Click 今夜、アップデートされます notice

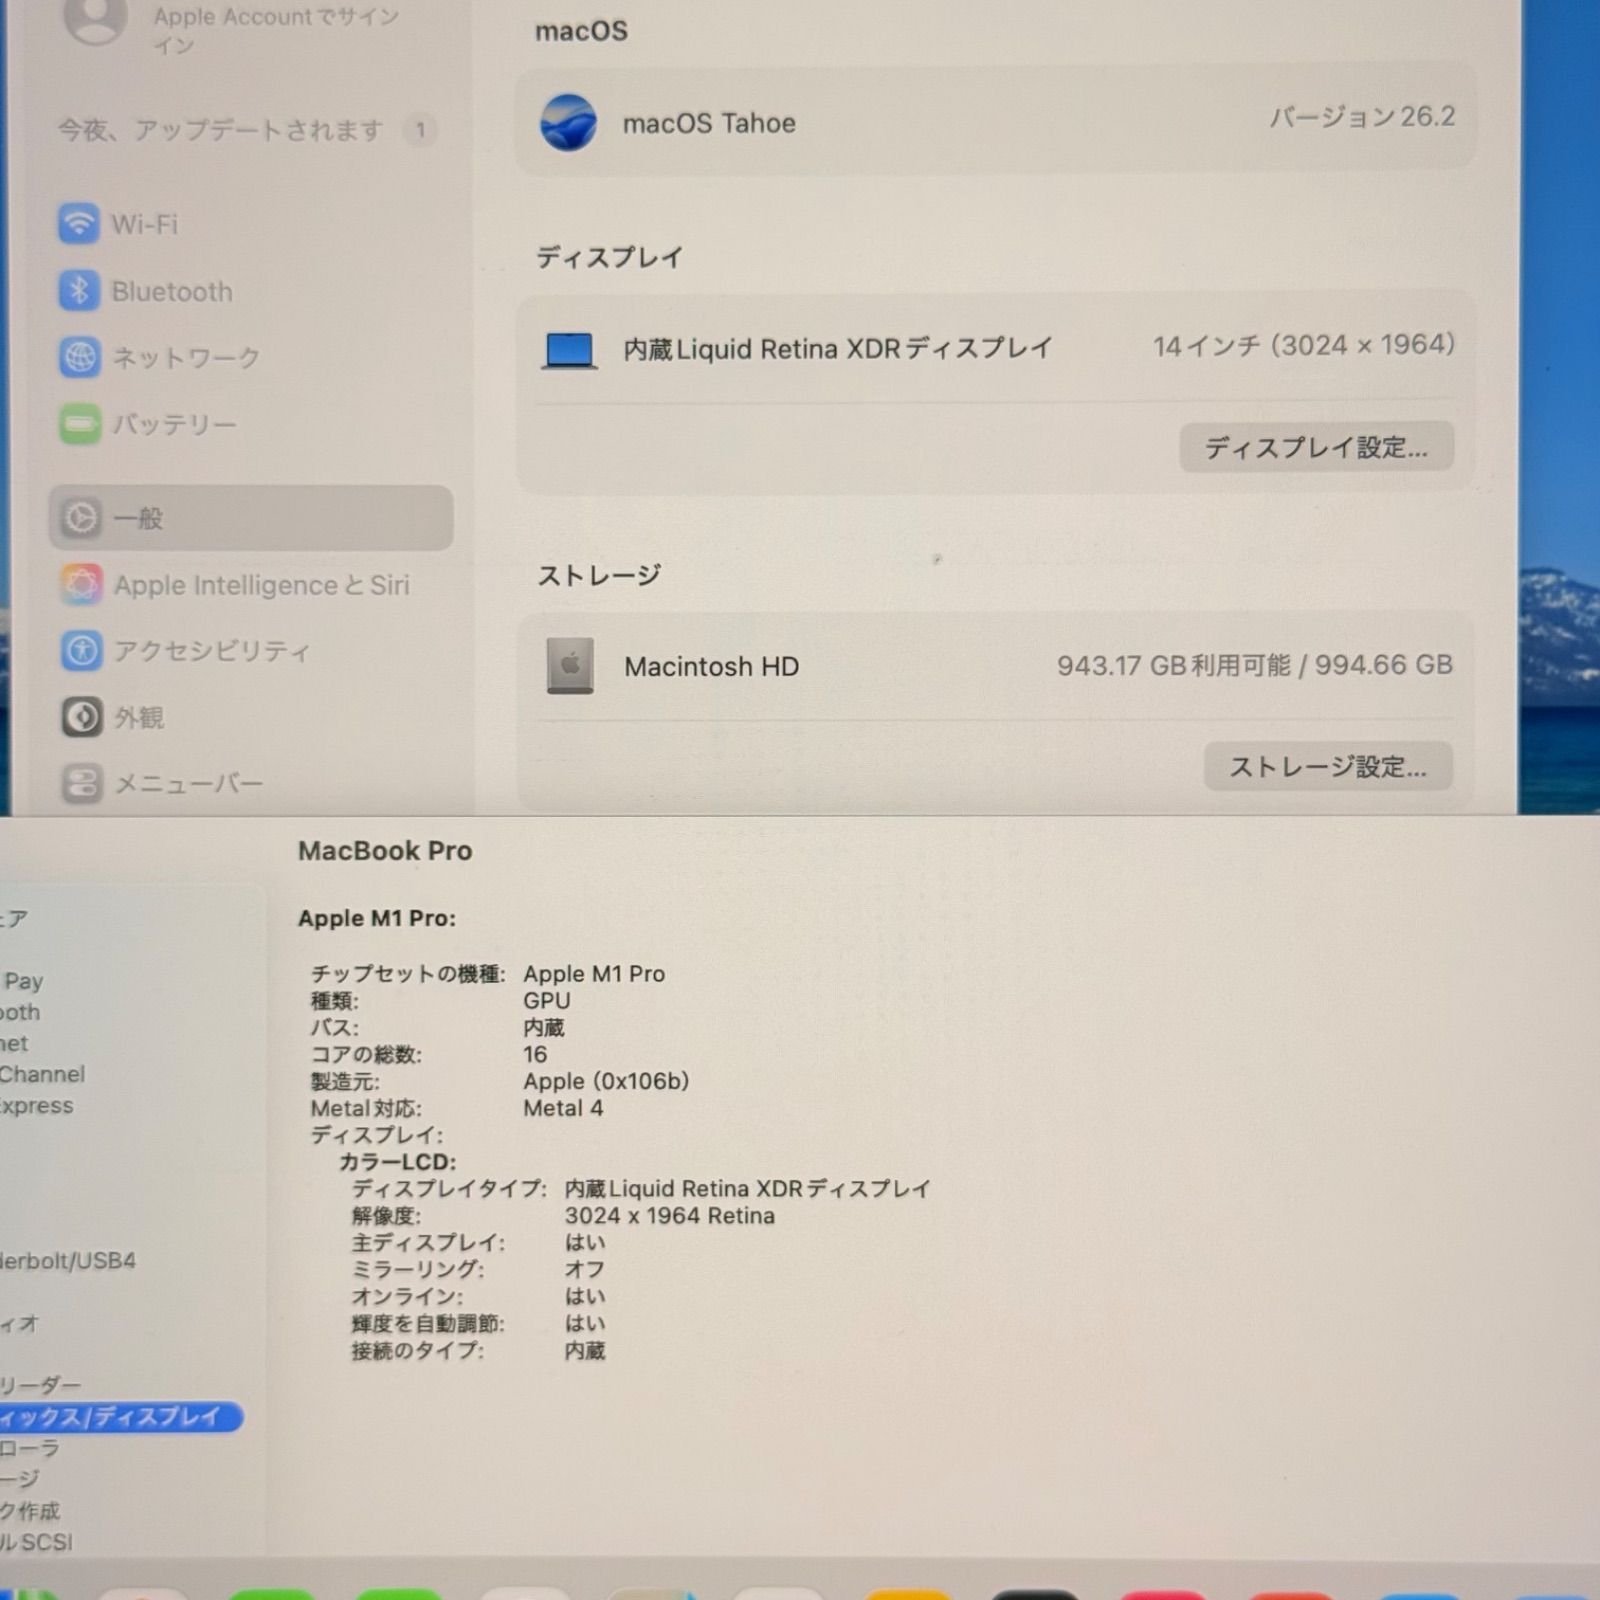[220, 130]
